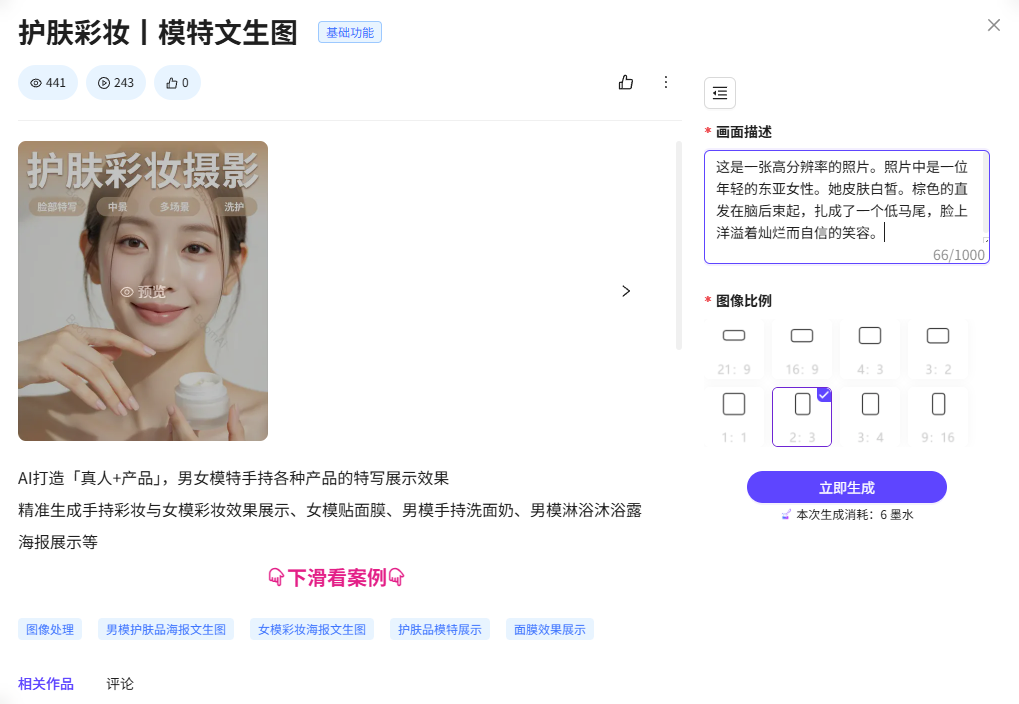Screen dimensions: 1019x704
Task: Open the 男模护肤品海报文生图 tag
Action: (x=166, y=629)
